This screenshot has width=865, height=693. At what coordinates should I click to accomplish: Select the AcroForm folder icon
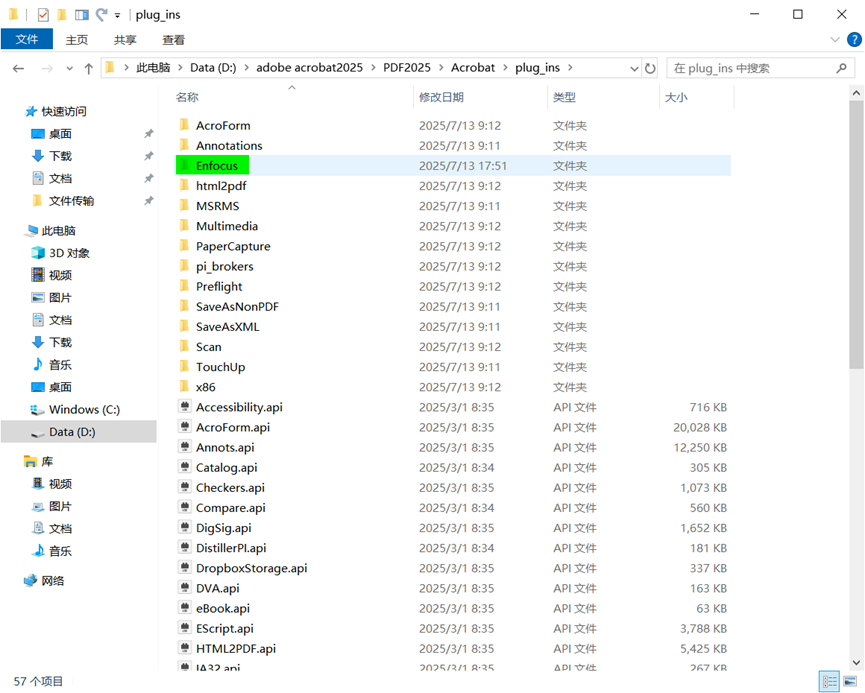coord(184,125)
